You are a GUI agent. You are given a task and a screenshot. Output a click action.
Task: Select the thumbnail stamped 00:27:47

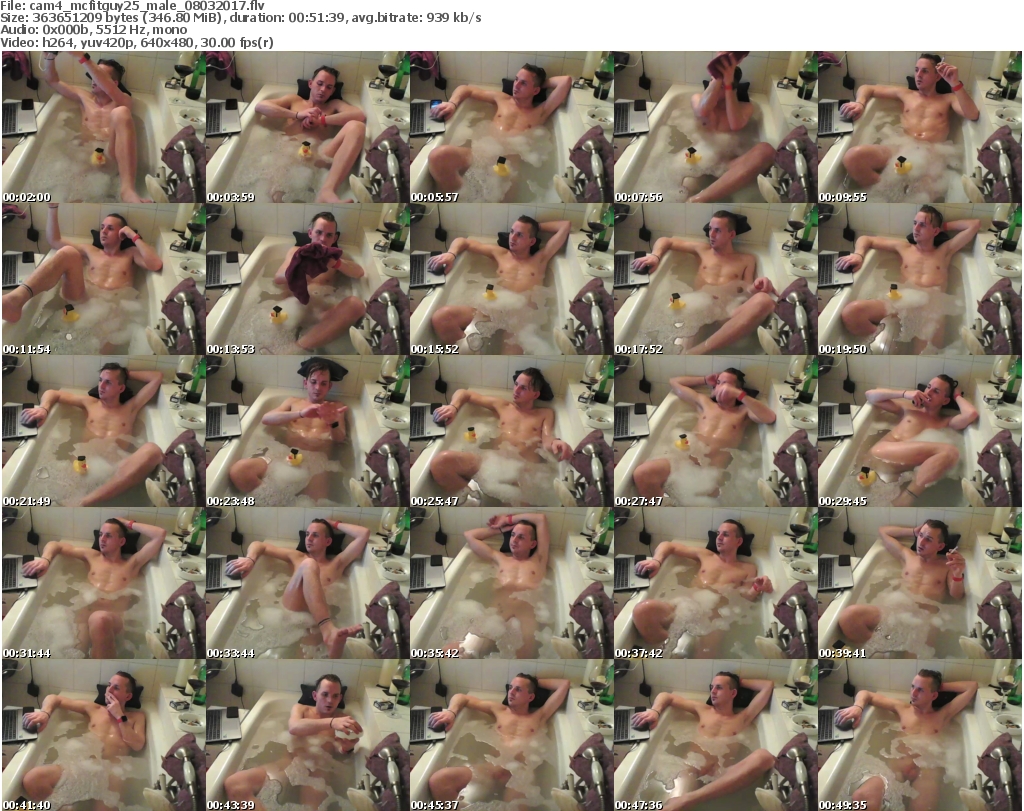[x=715, y=432]
